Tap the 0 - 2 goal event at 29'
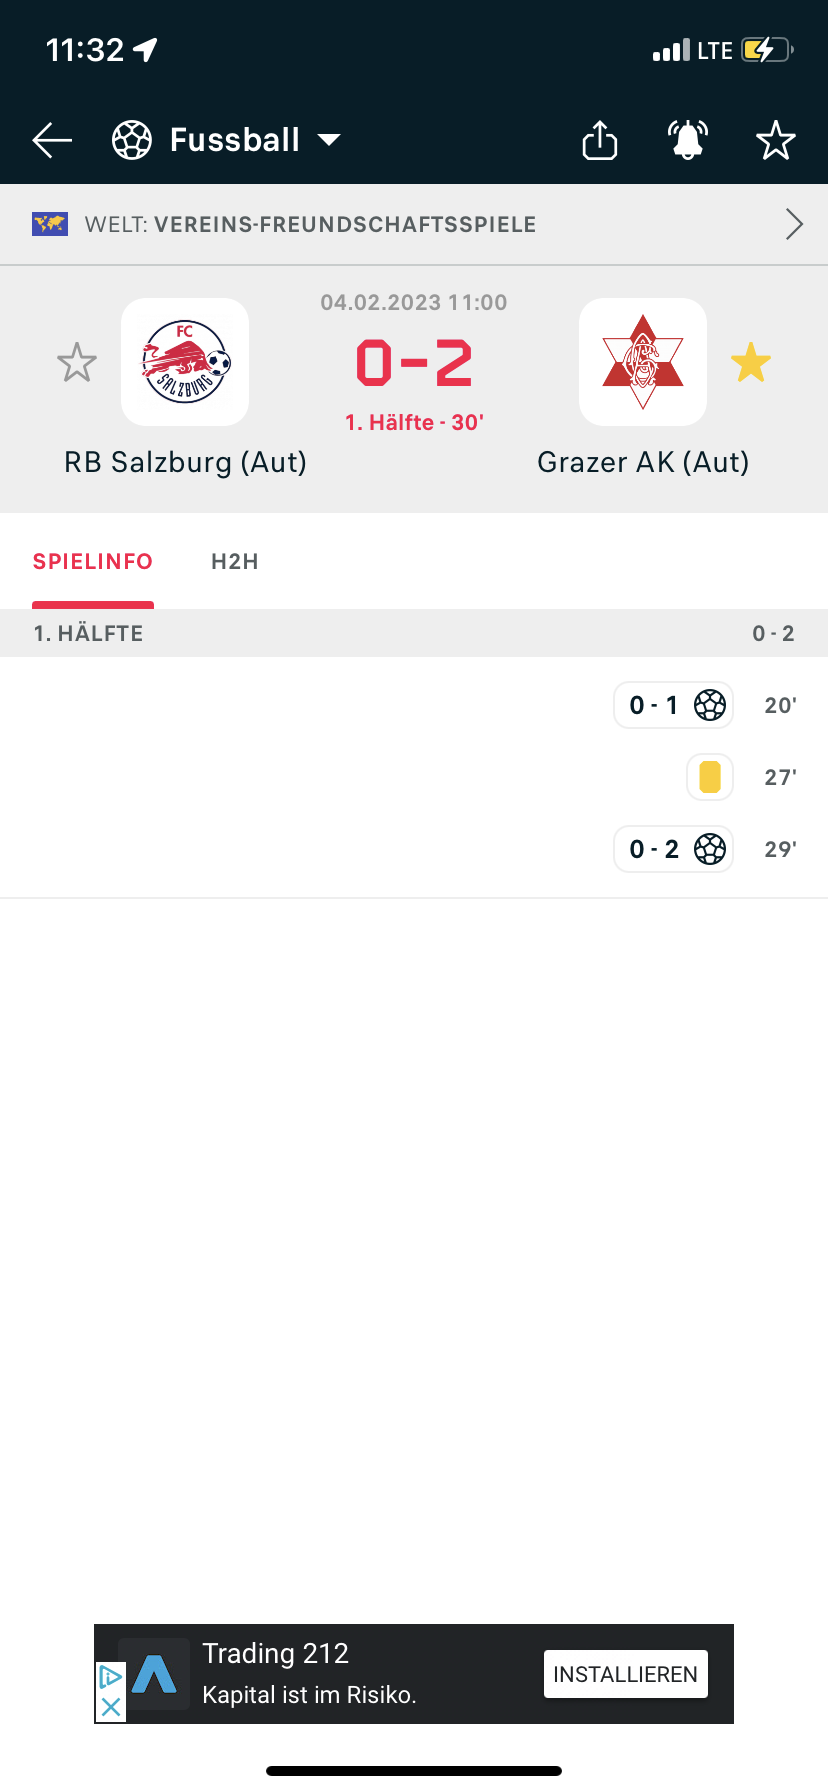Screen dimensions: 828x1792 pyautogui.click(x=674, y=849)
